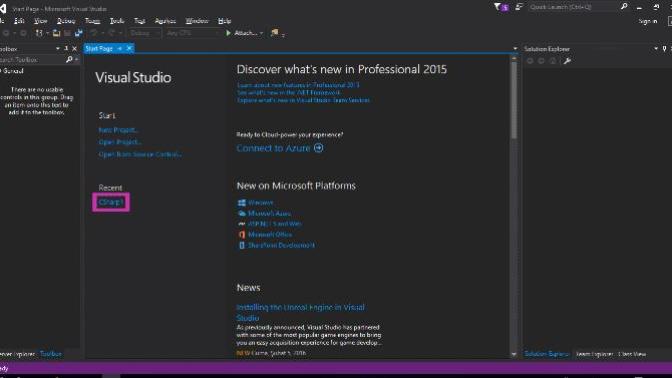The height and width of the screenshot is (378, 672).
Task: Close the Toolbox panel
Action: pos(75,49)
